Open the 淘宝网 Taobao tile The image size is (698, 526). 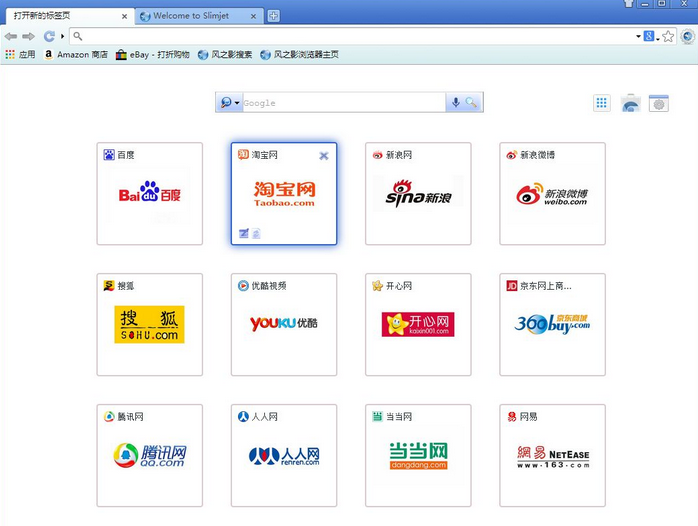pyautogui.click(x=284, y=194)
